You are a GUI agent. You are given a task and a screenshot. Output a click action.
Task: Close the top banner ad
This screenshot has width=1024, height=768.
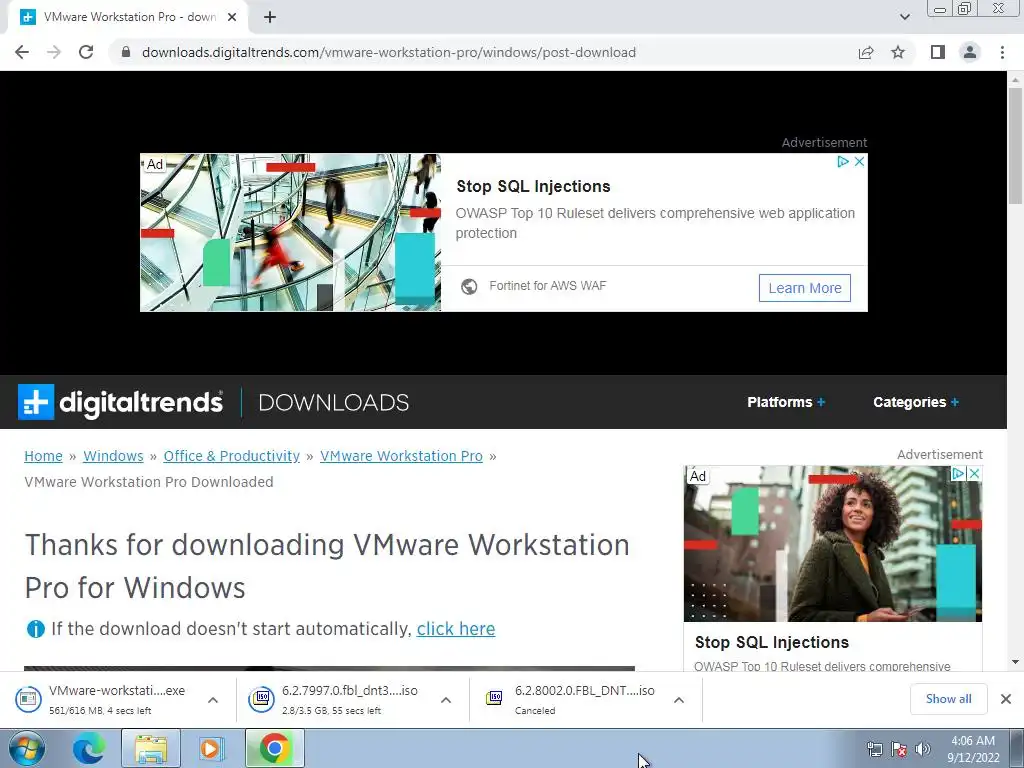click(859, 161)
